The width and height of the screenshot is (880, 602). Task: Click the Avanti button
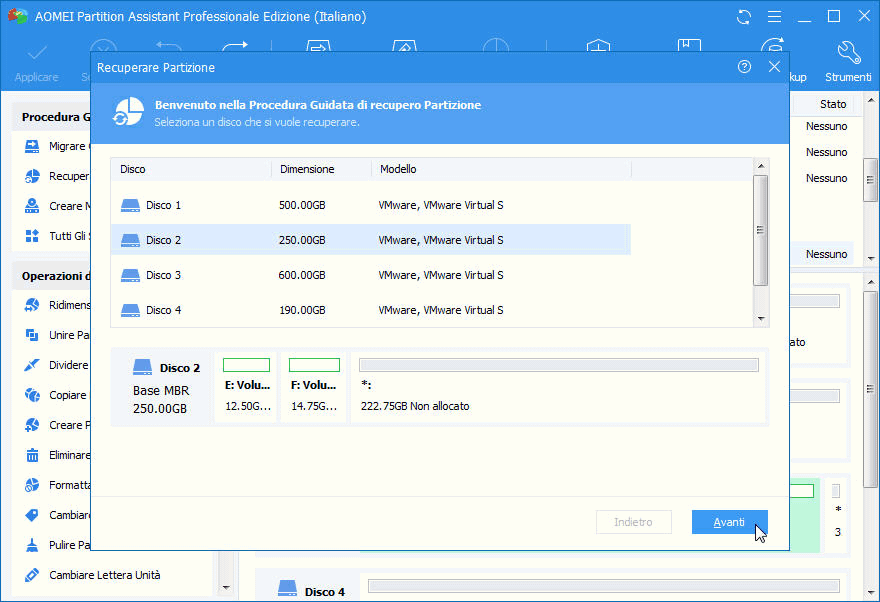[729, 522]
